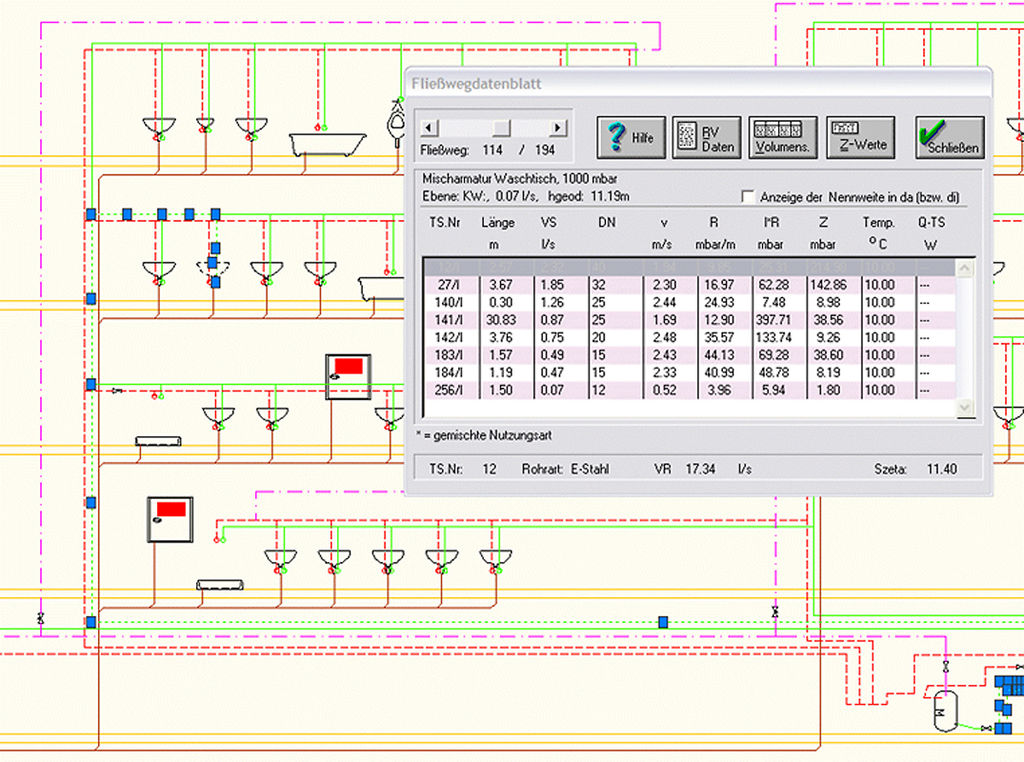The height and width of the screenshot is (762, 1024).
Task: Enable 'Anzeige der Nennweite in da' checkbox
Action: 747,197
